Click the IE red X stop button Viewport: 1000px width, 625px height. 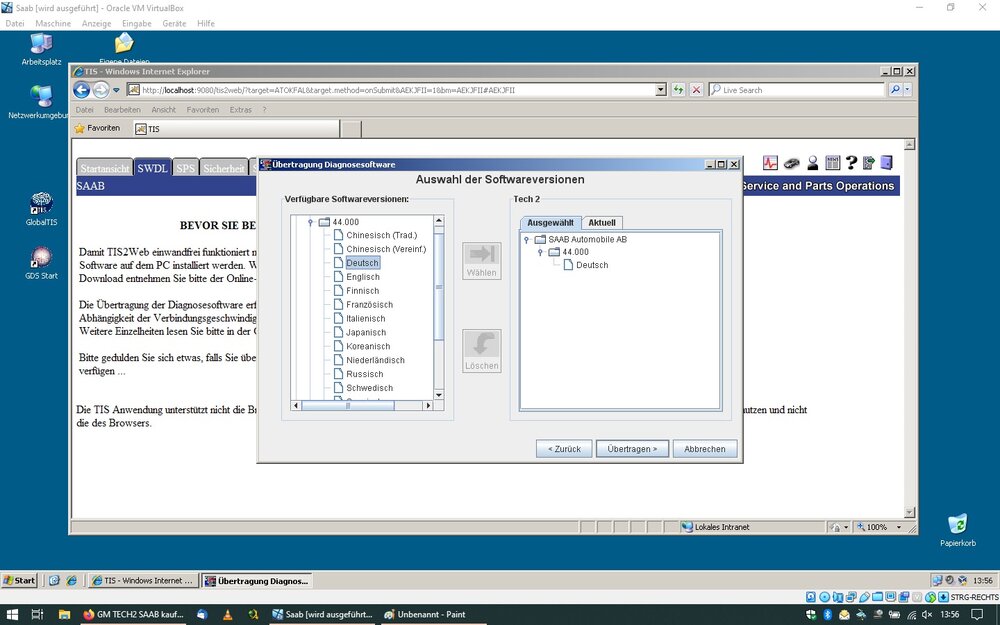click(696, 90)
